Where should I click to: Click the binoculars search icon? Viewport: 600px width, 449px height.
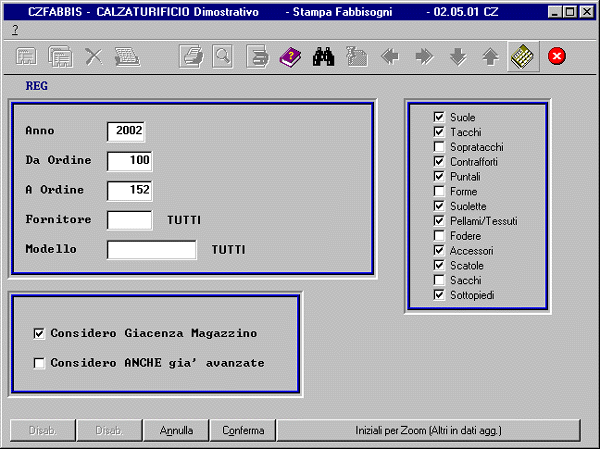coord(323,57)
